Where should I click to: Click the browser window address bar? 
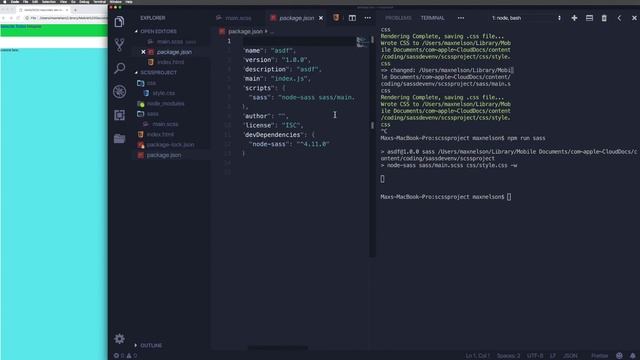[67, 18]
